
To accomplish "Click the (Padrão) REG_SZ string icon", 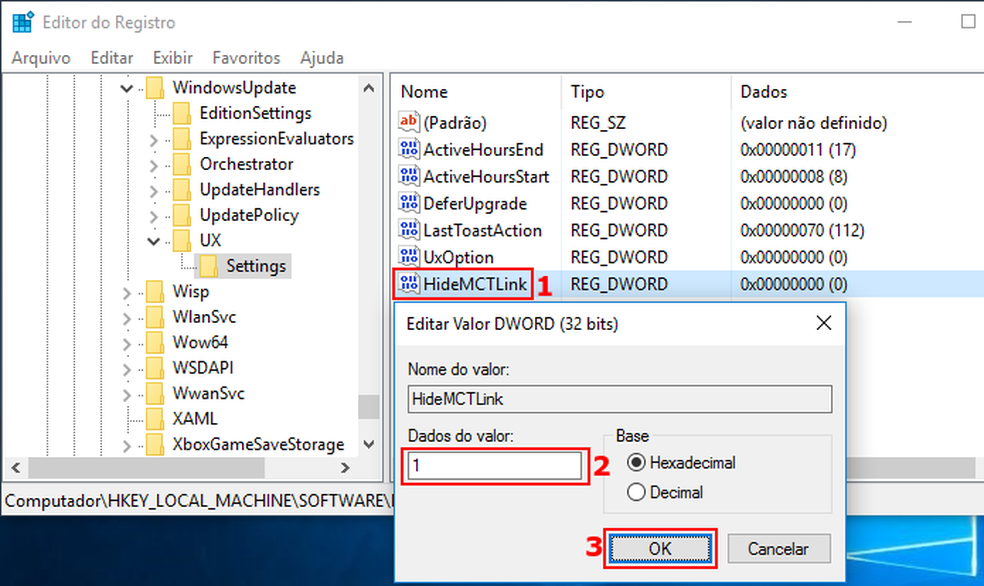I will pos(409,122).
